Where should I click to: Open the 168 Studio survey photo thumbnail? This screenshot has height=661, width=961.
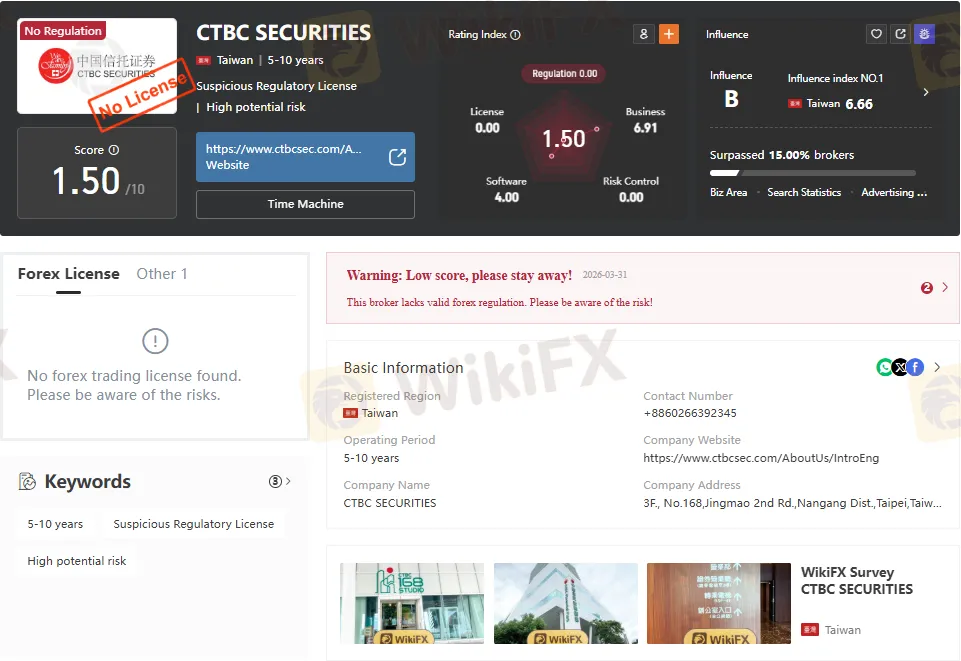(412, 603)
